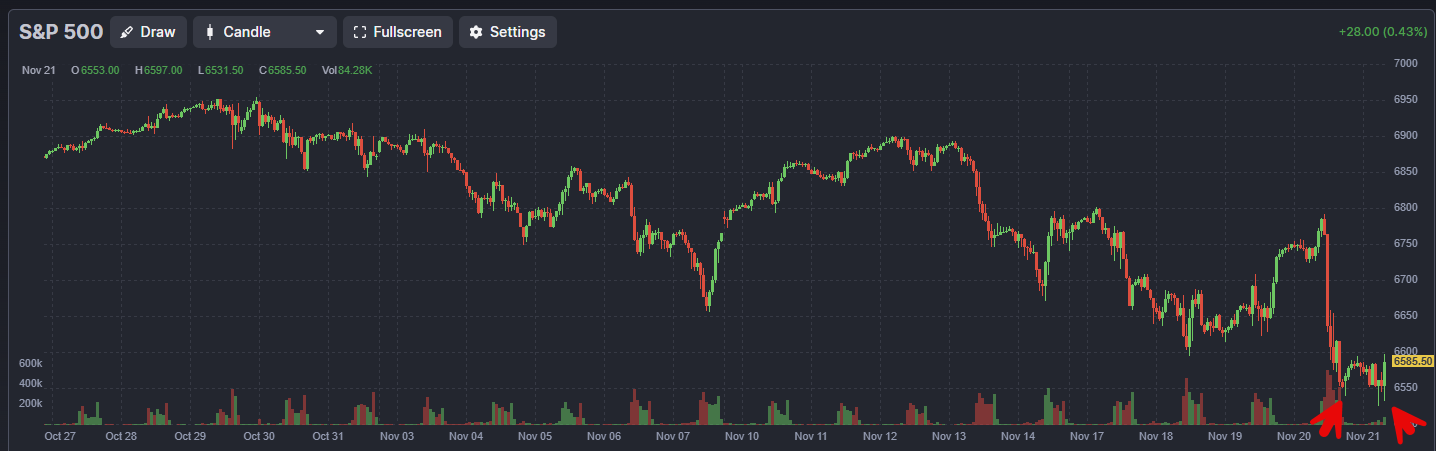The height and width of the screenshot is (451, 1436).
Task: Click the O 6553.00 open price readout
Action: click(94, 70)
